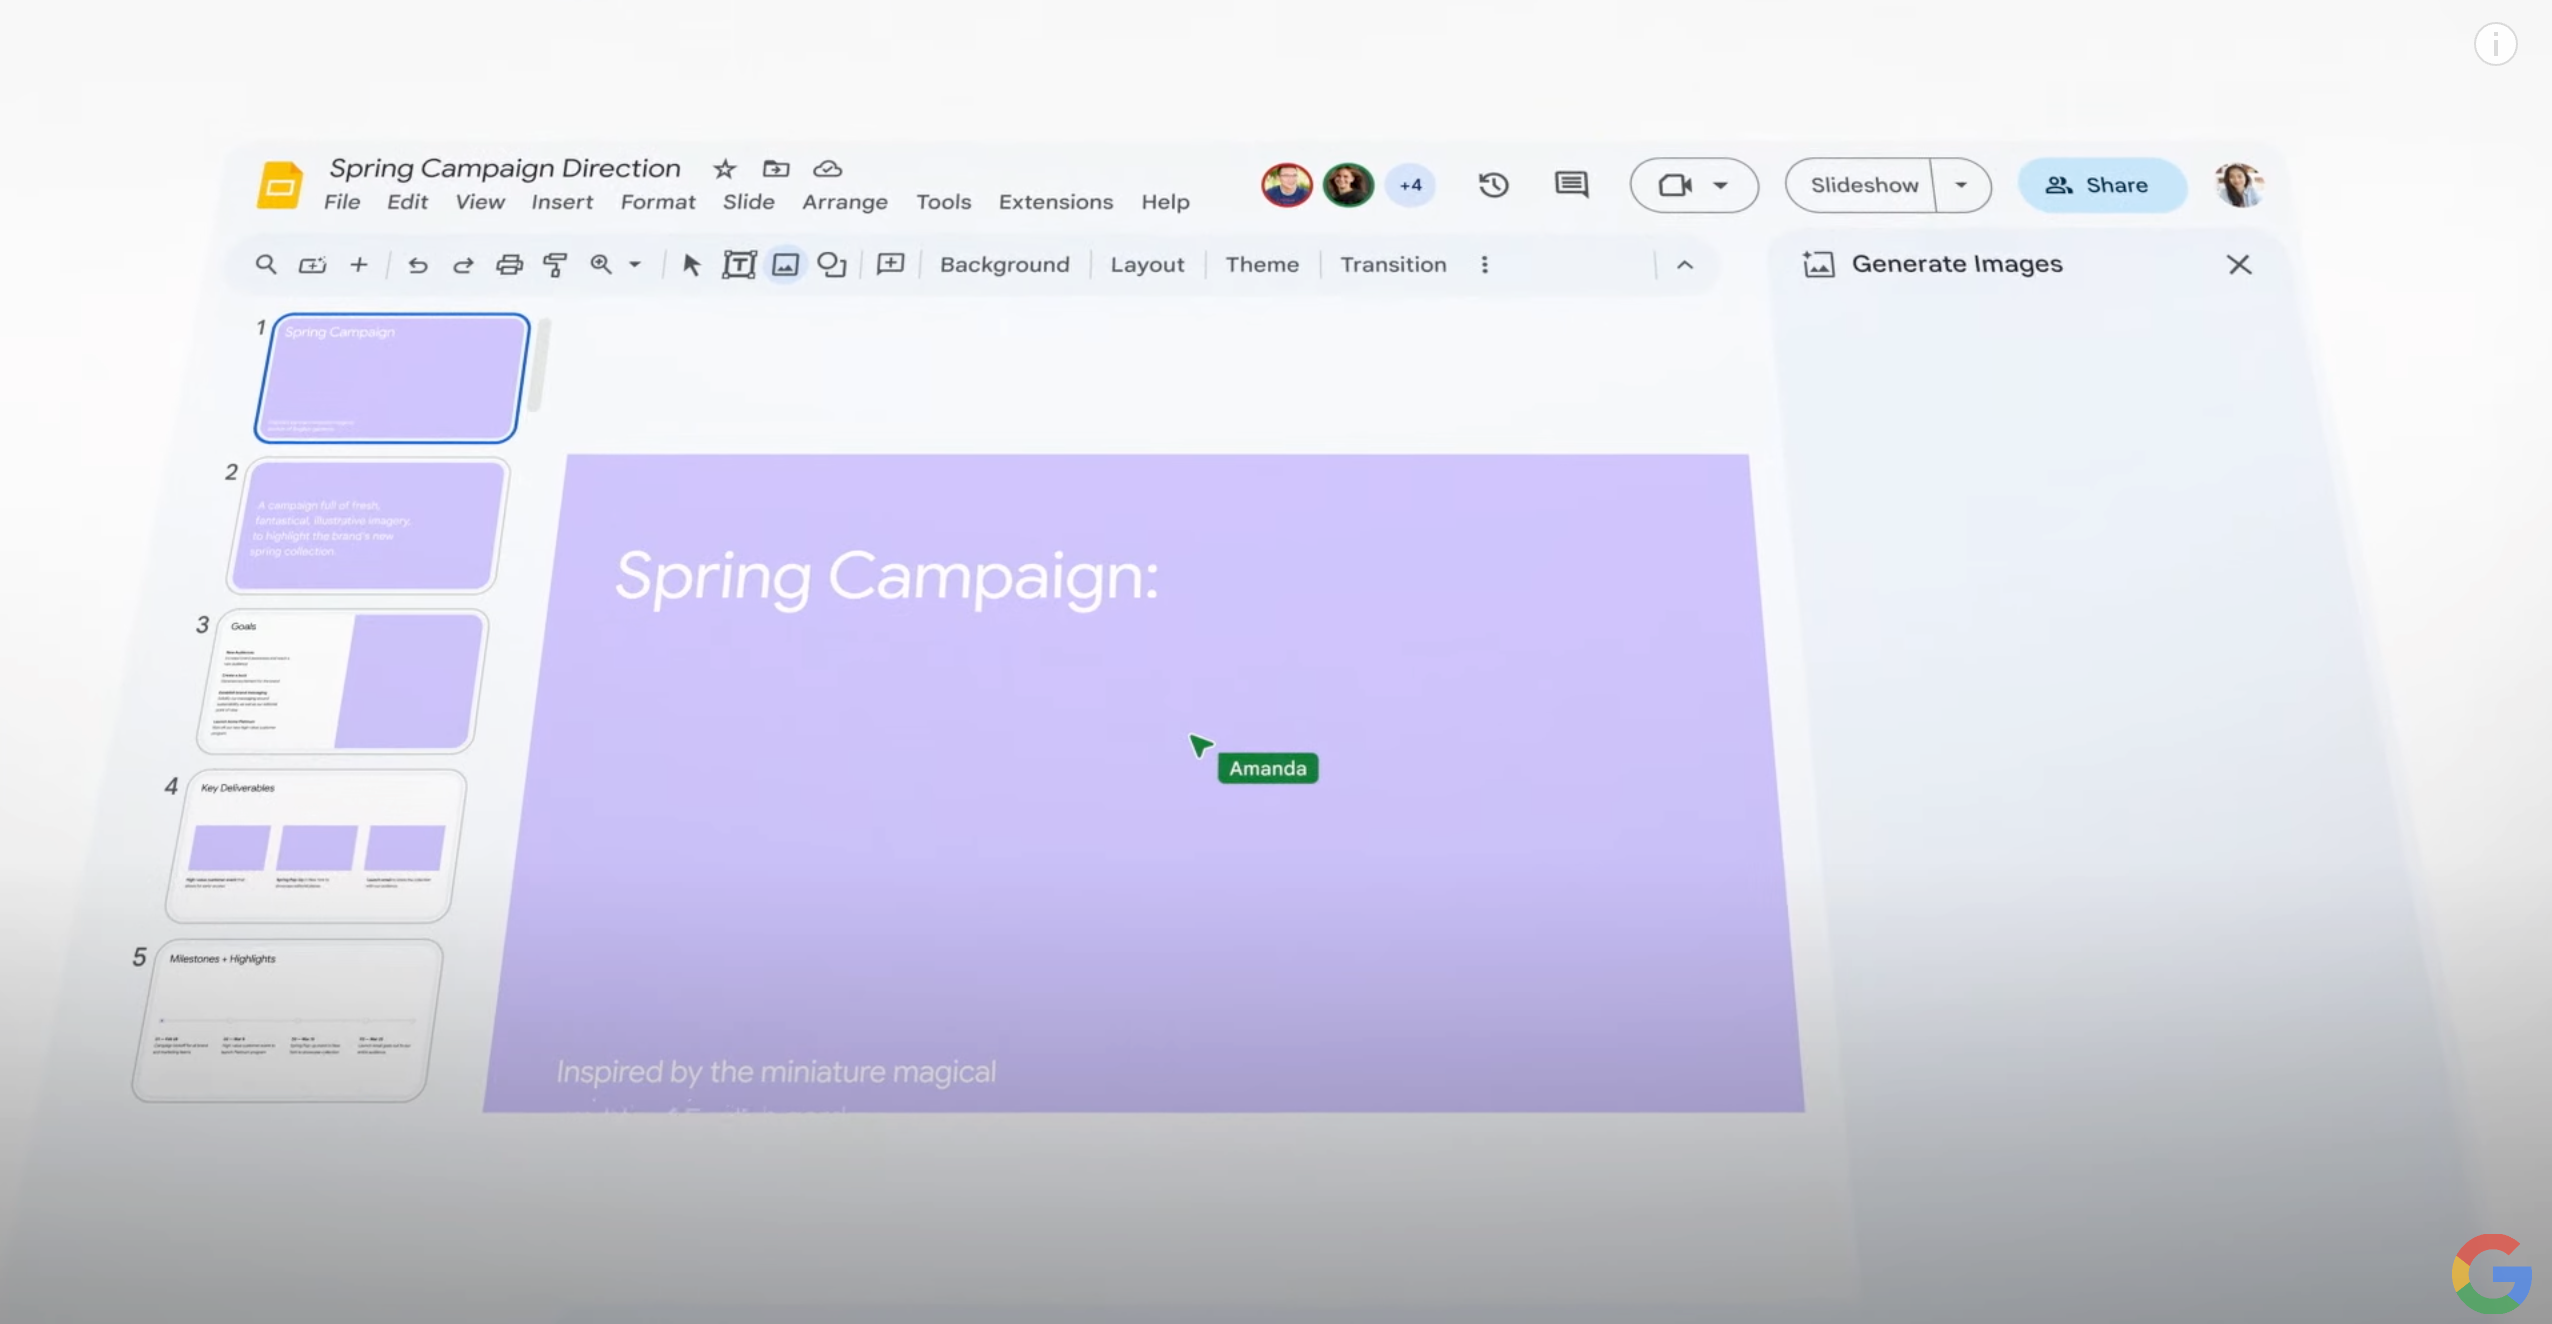Open the Slideshow options dropdown arrow

click(1961, 185)
